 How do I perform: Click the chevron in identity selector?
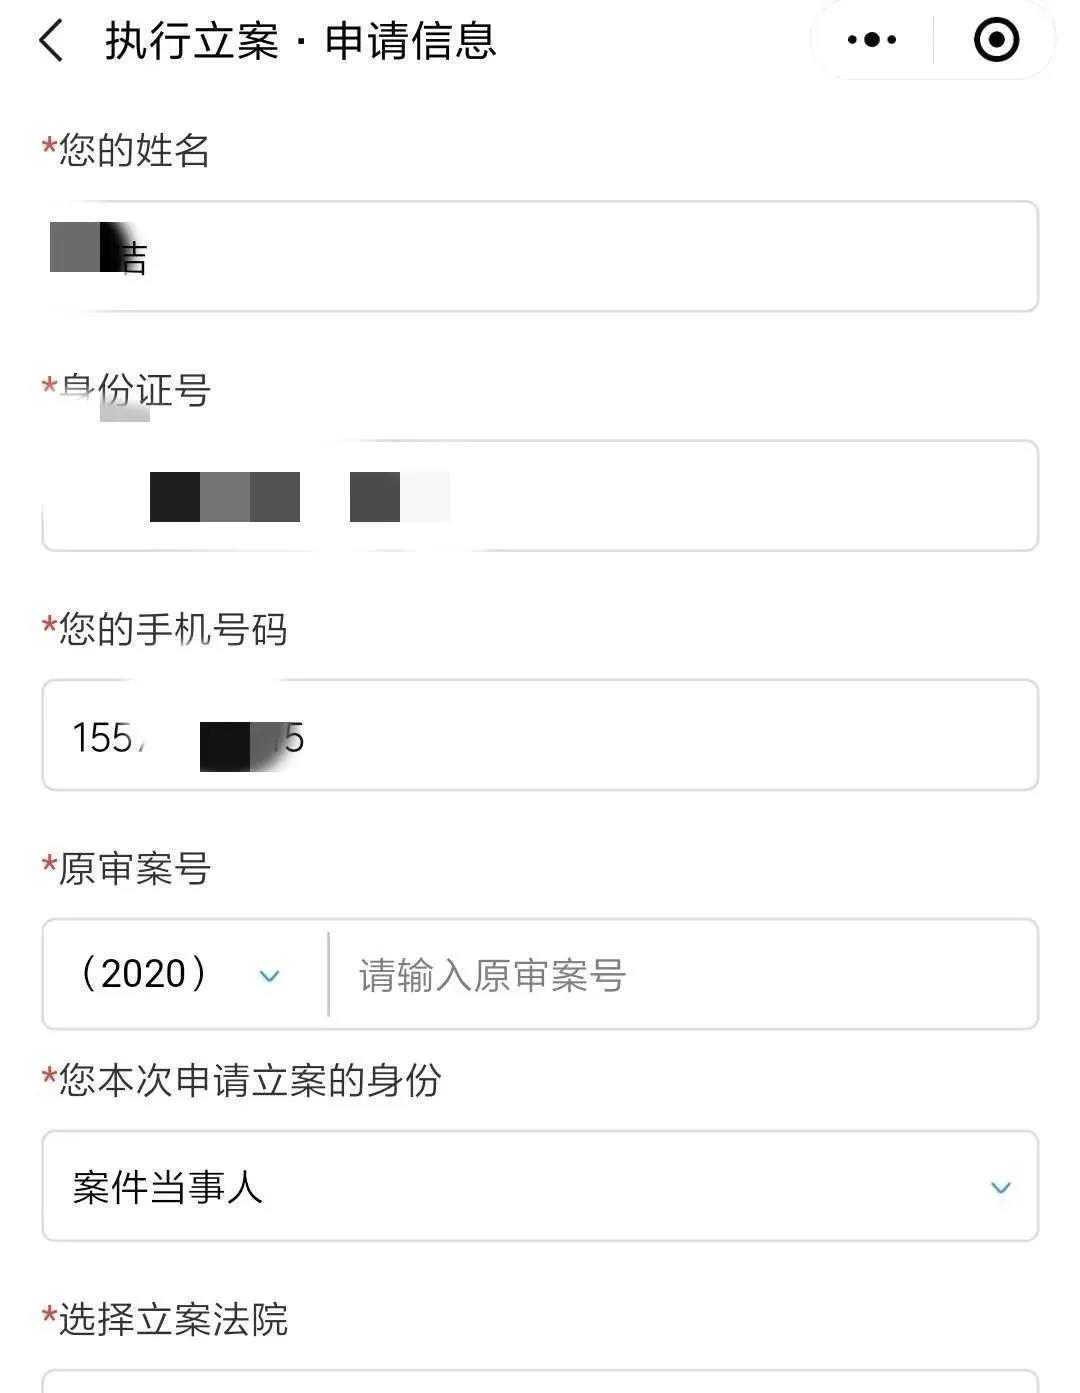click(x=1001, y=1188)
